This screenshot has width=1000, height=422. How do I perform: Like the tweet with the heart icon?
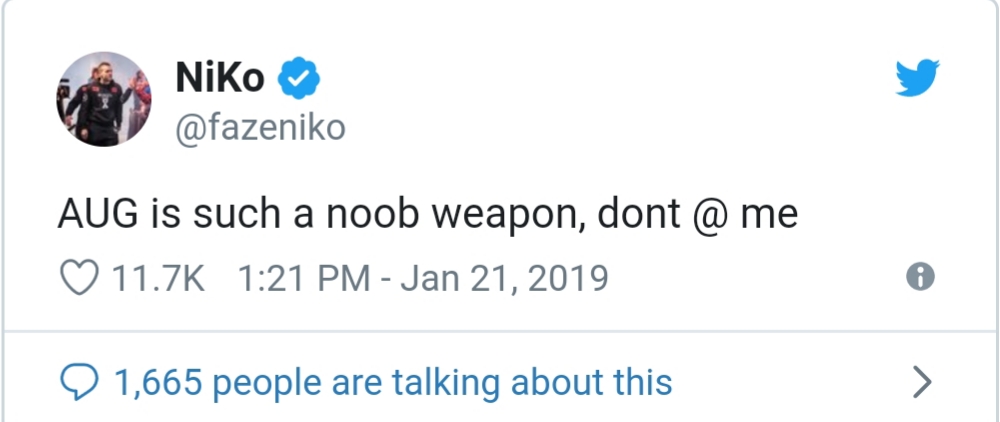click(80, 276)
